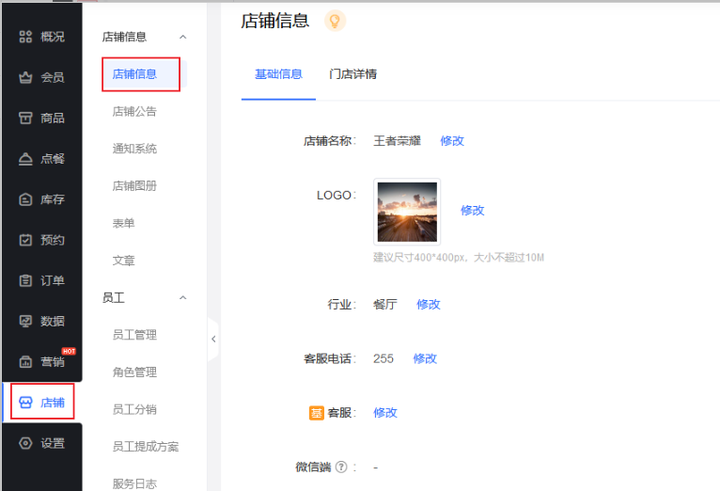Open the 表单 submenu item
720x491 pixels.
[124, 223]
